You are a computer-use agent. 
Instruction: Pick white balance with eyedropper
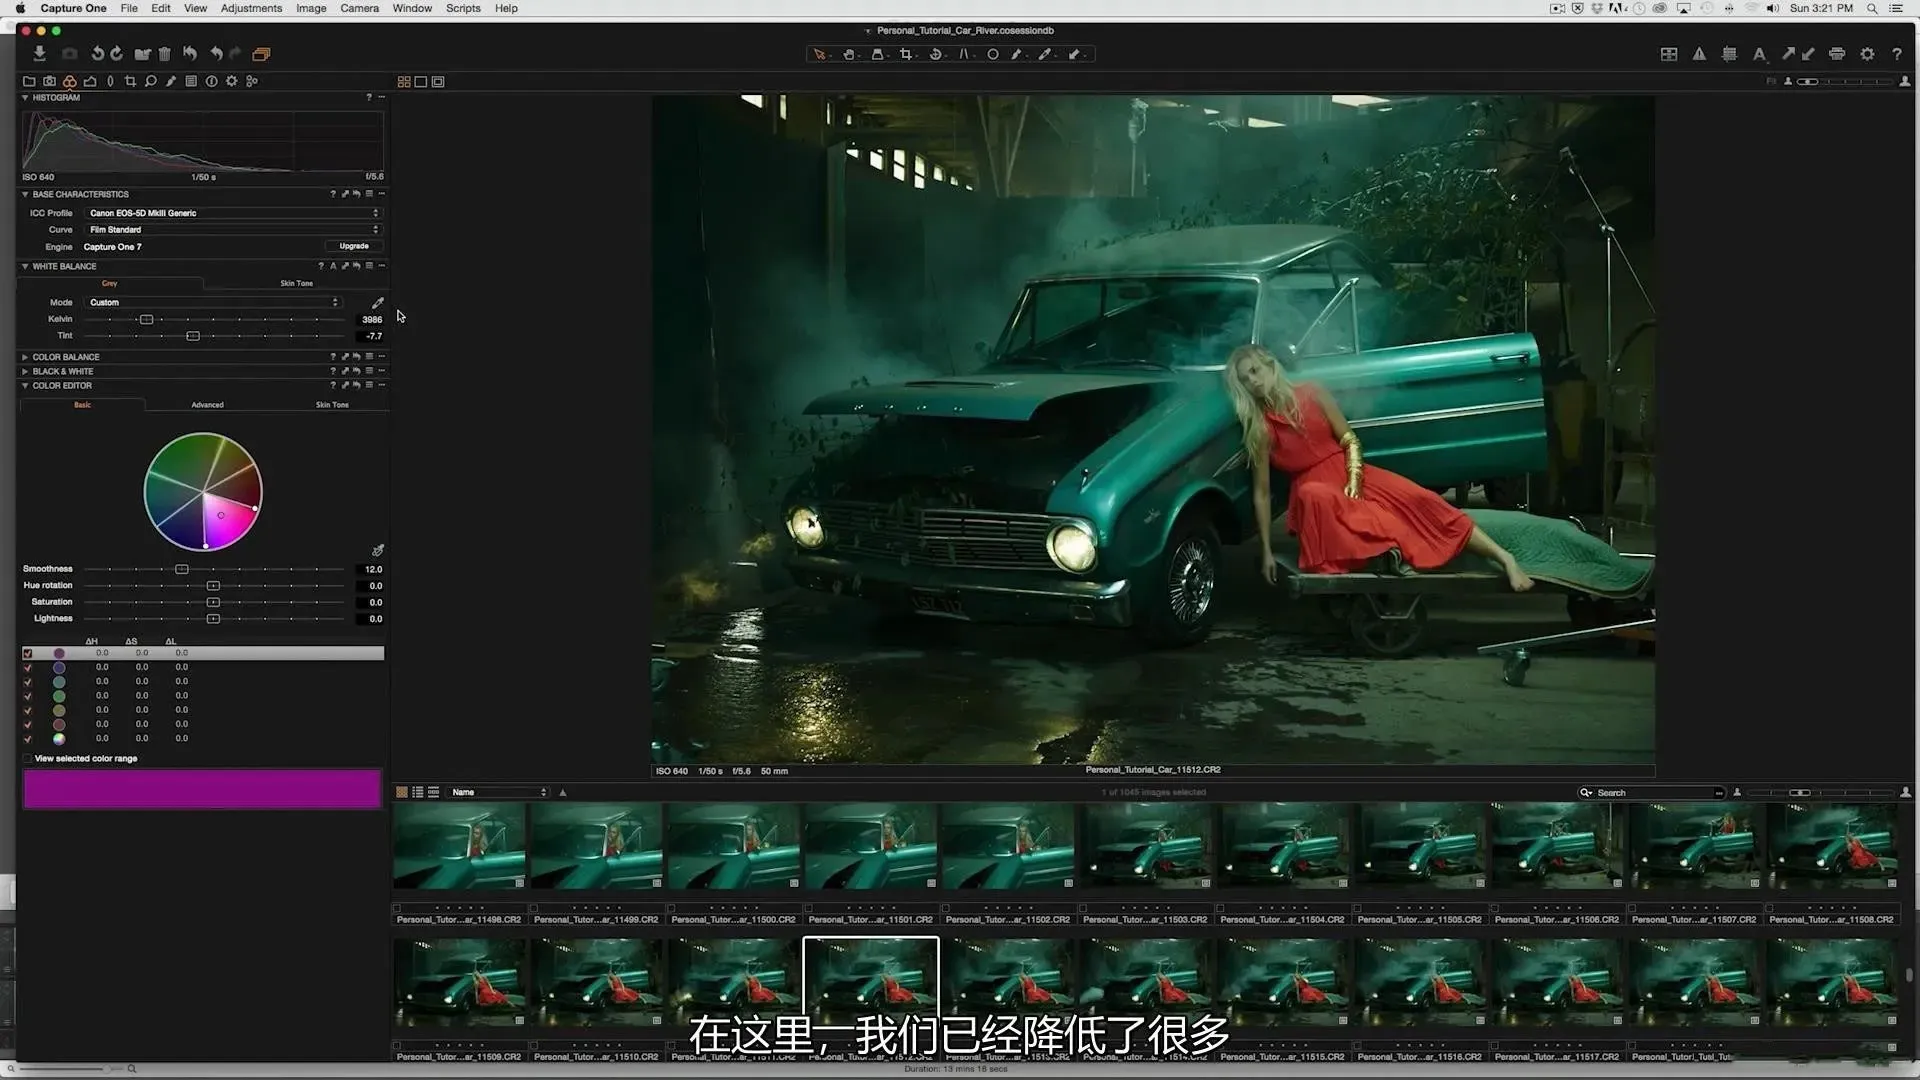tap(378, 302)
